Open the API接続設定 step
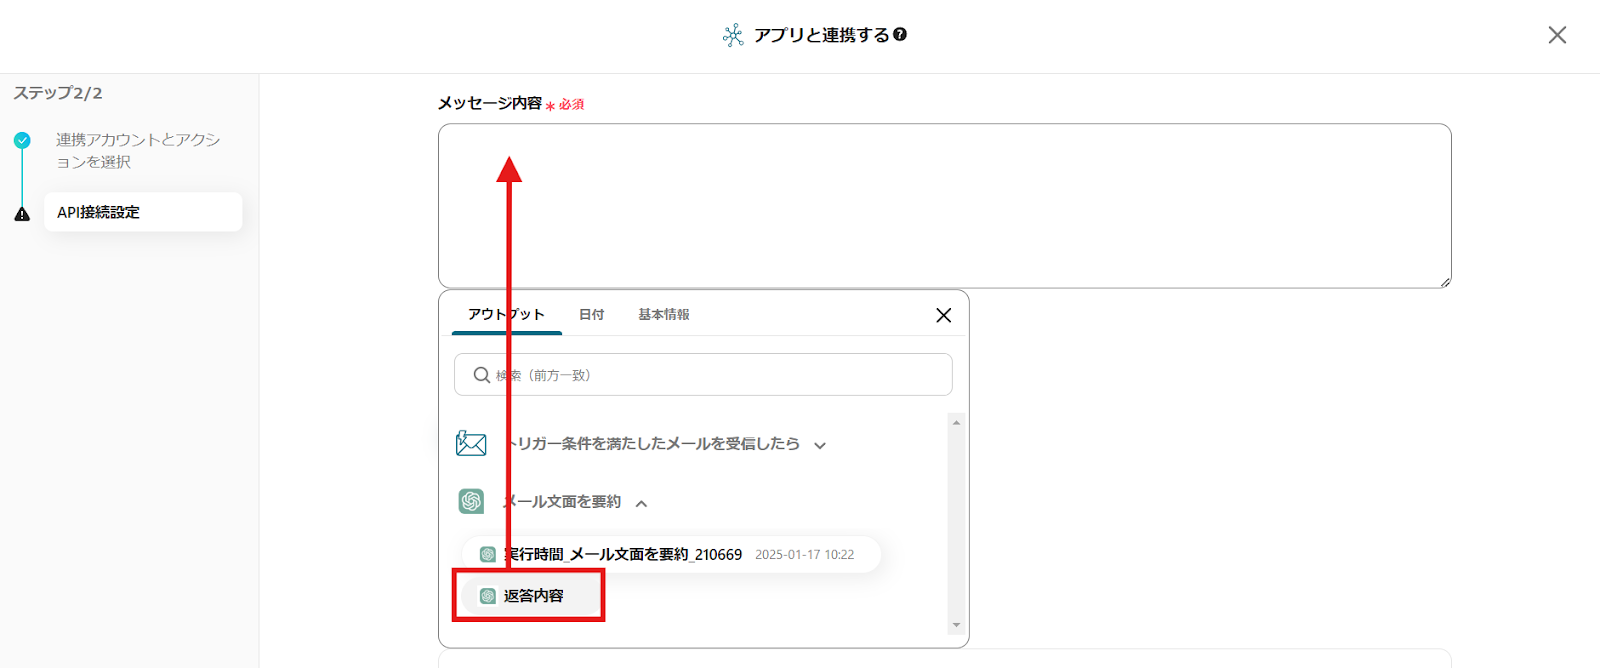 coord(143,212)
